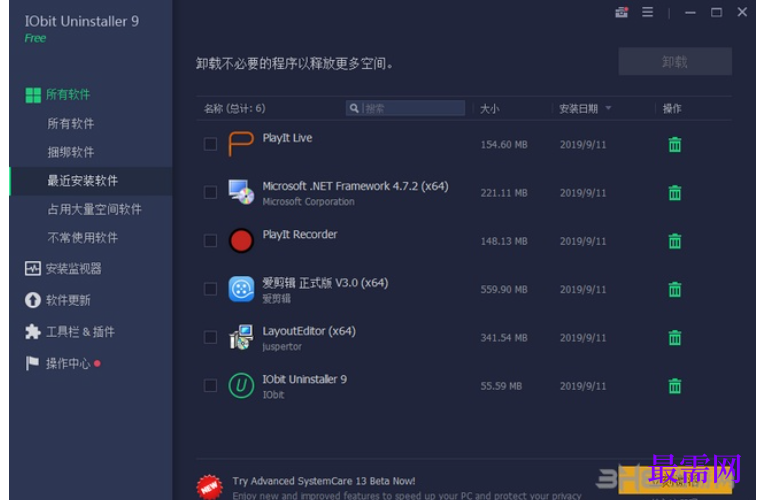Check the LayoutEditor (x64) checkbox

210,337
